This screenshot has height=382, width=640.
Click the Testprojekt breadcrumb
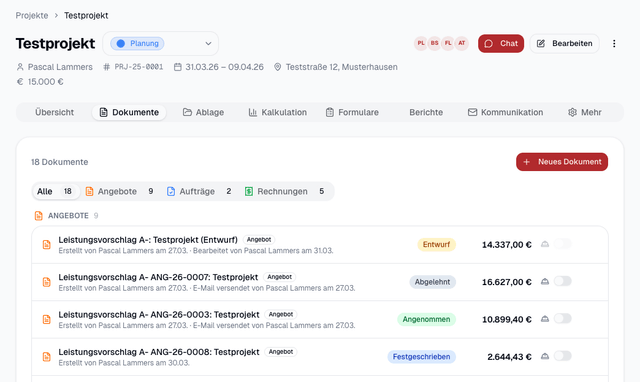[x=86, y=16]
